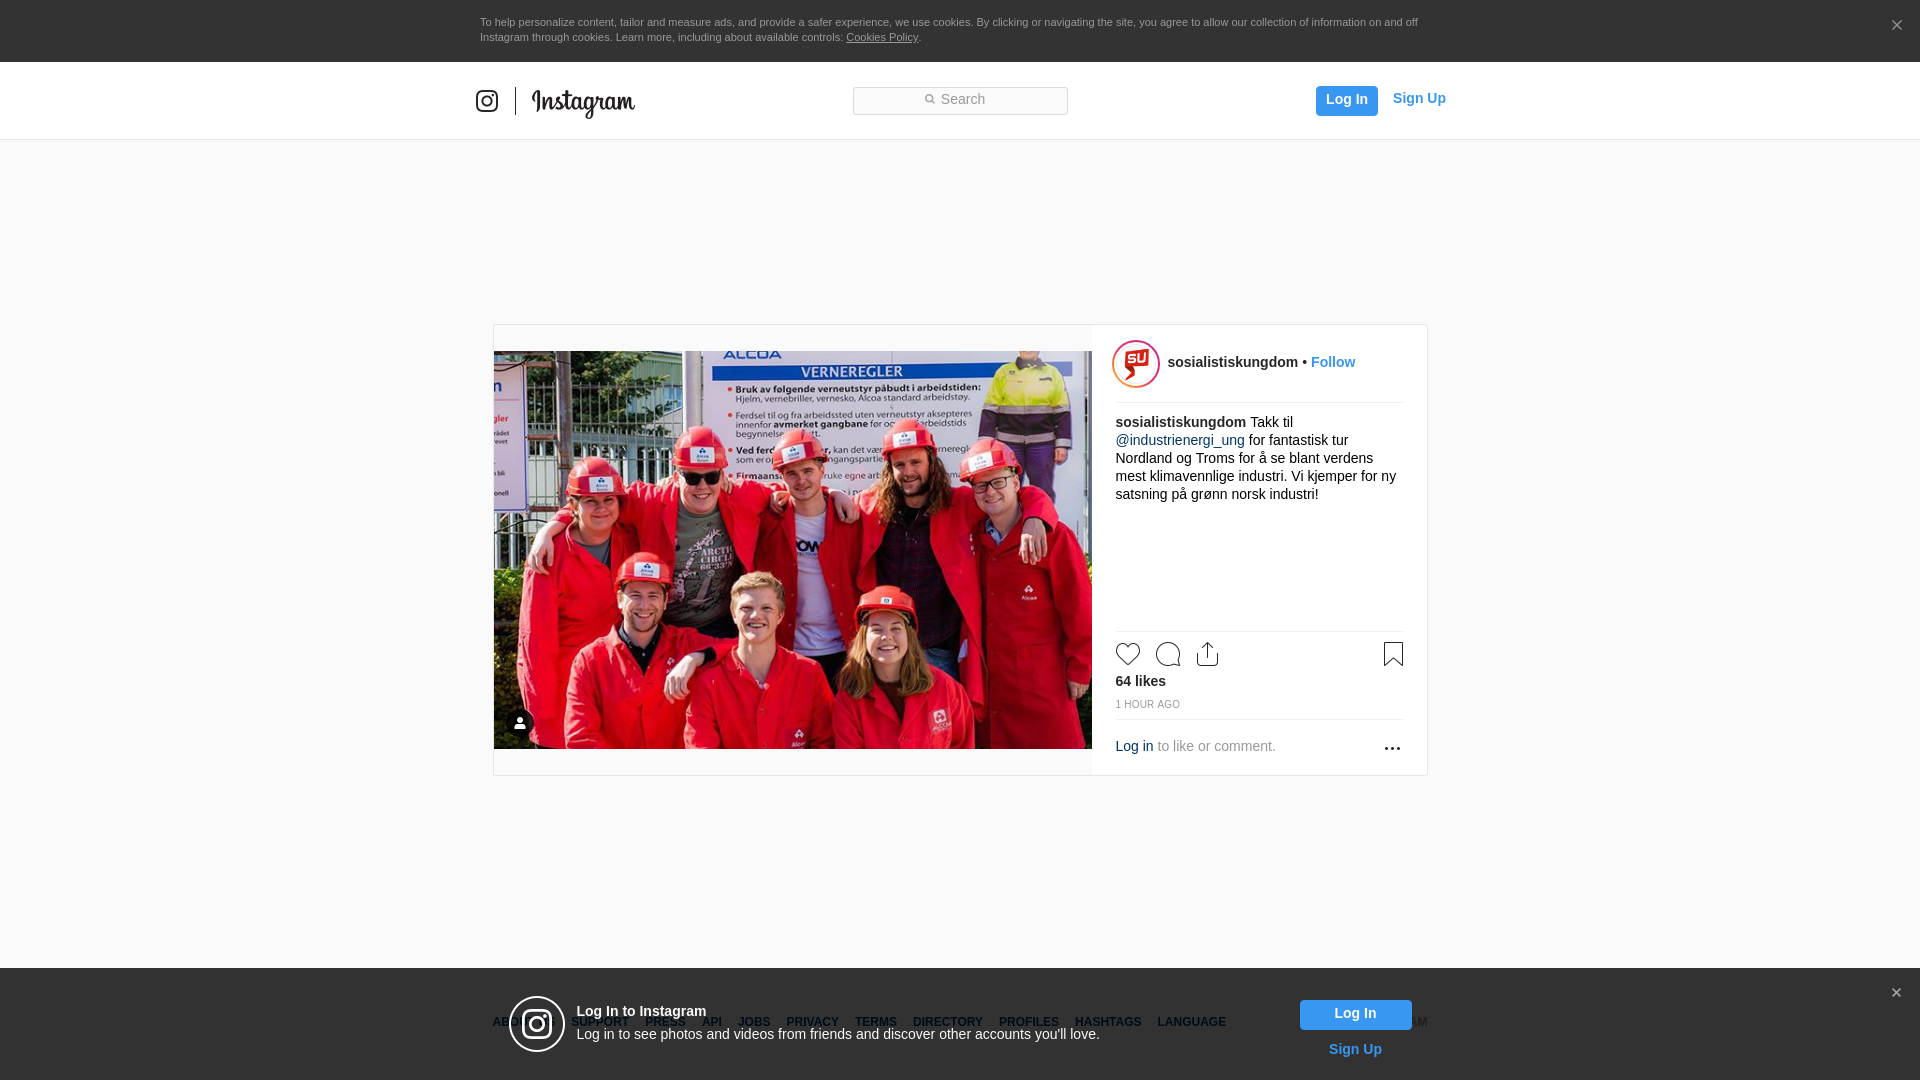Click the comment speech bubble icon

1167,654
